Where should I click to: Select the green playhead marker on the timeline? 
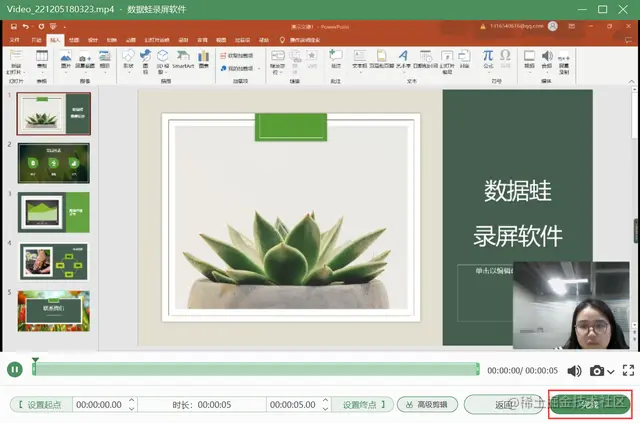(x=35, y=361)
